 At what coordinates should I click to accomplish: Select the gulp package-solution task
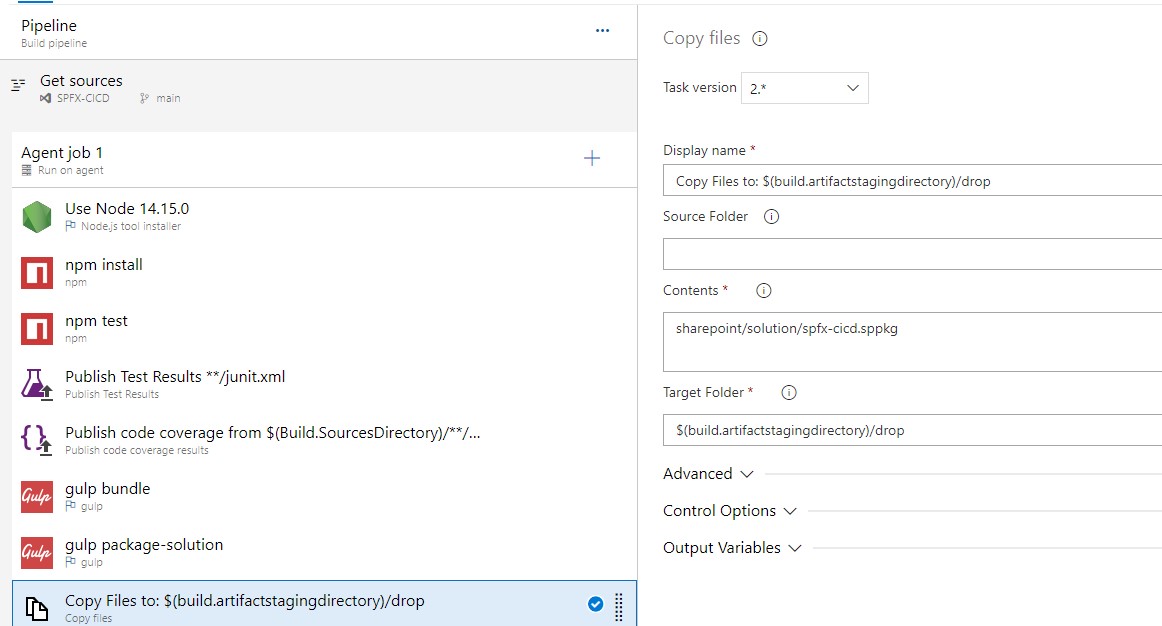(144, 552)
